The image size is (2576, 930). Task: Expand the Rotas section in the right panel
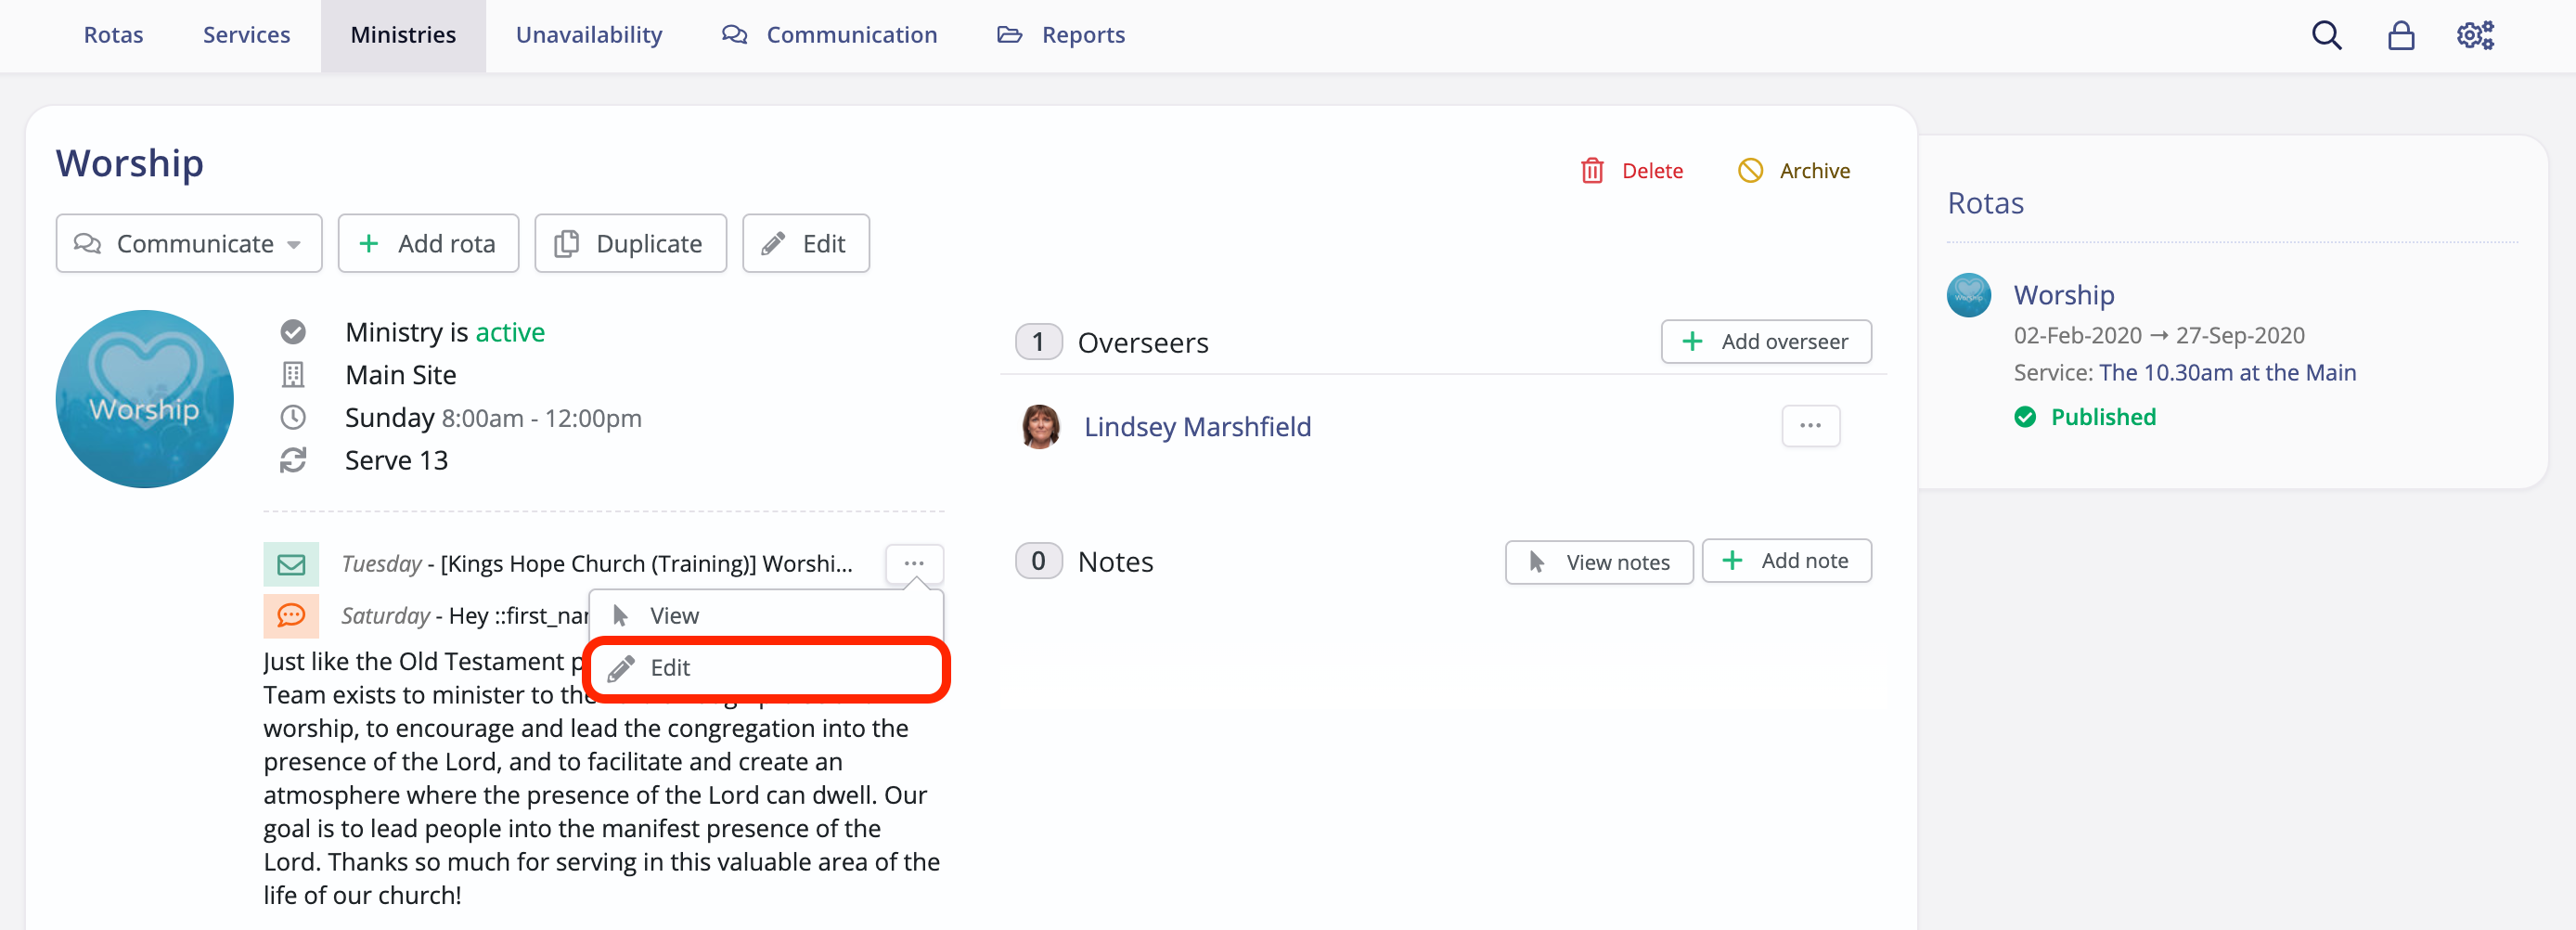[1986, 203]
